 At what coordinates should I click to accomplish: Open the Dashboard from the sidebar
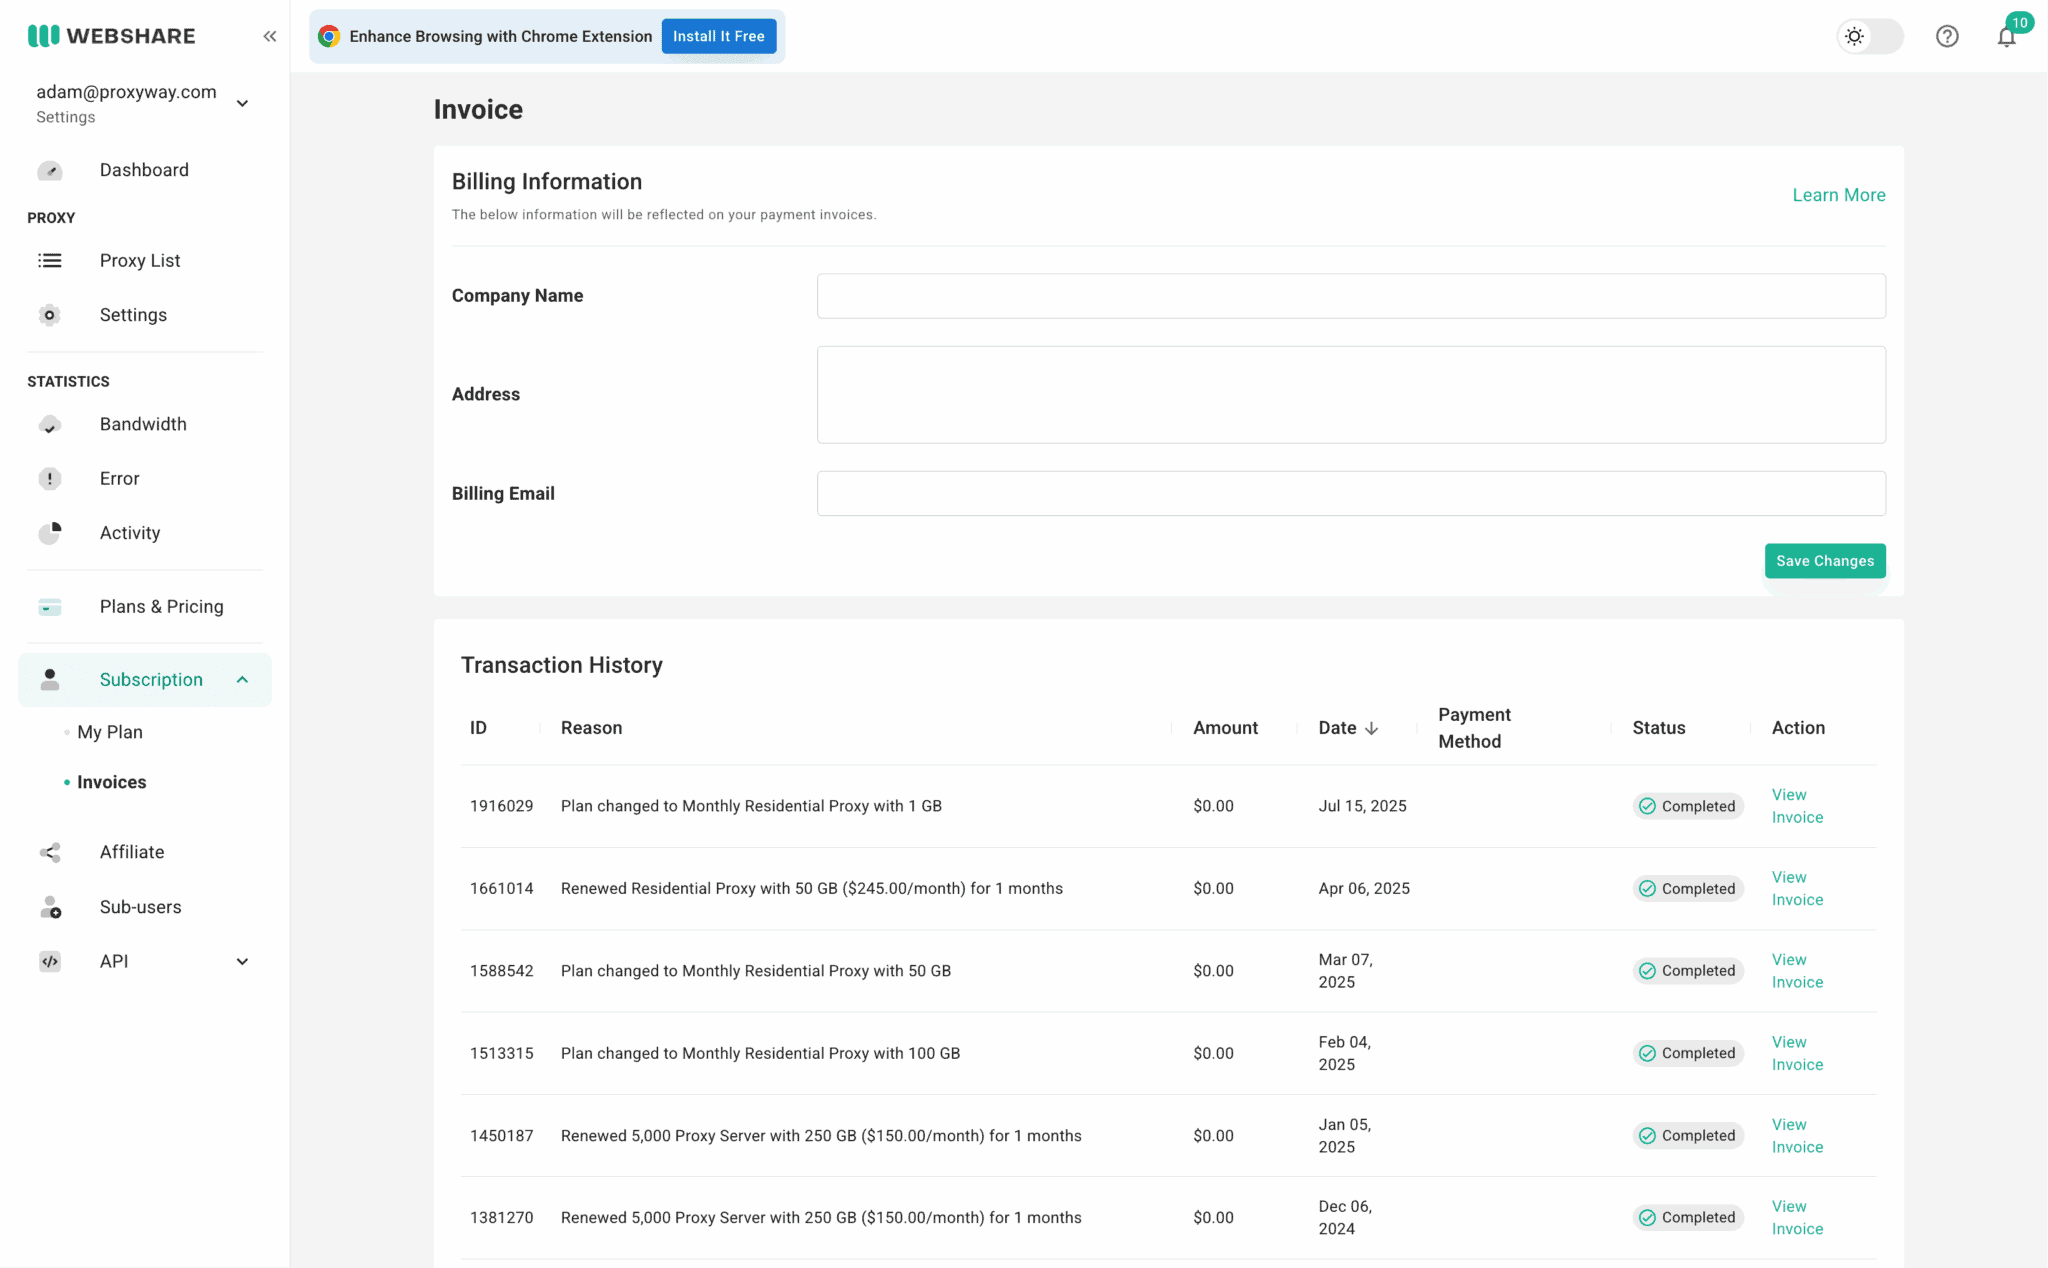click(x=144, y=170)
